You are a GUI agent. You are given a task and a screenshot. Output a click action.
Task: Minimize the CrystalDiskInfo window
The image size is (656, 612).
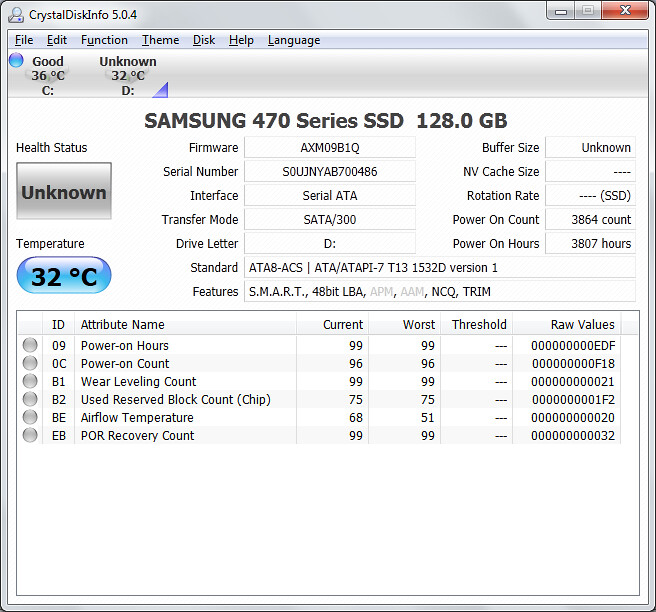561,11
